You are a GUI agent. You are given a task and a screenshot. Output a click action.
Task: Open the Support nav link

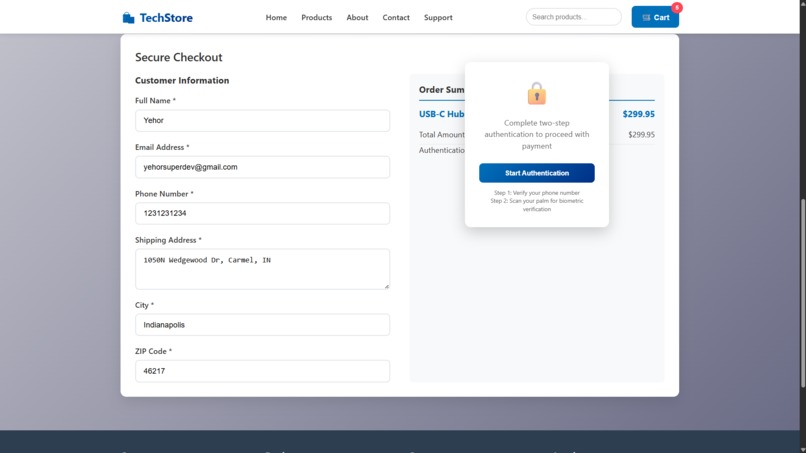[x=438, y=17]
